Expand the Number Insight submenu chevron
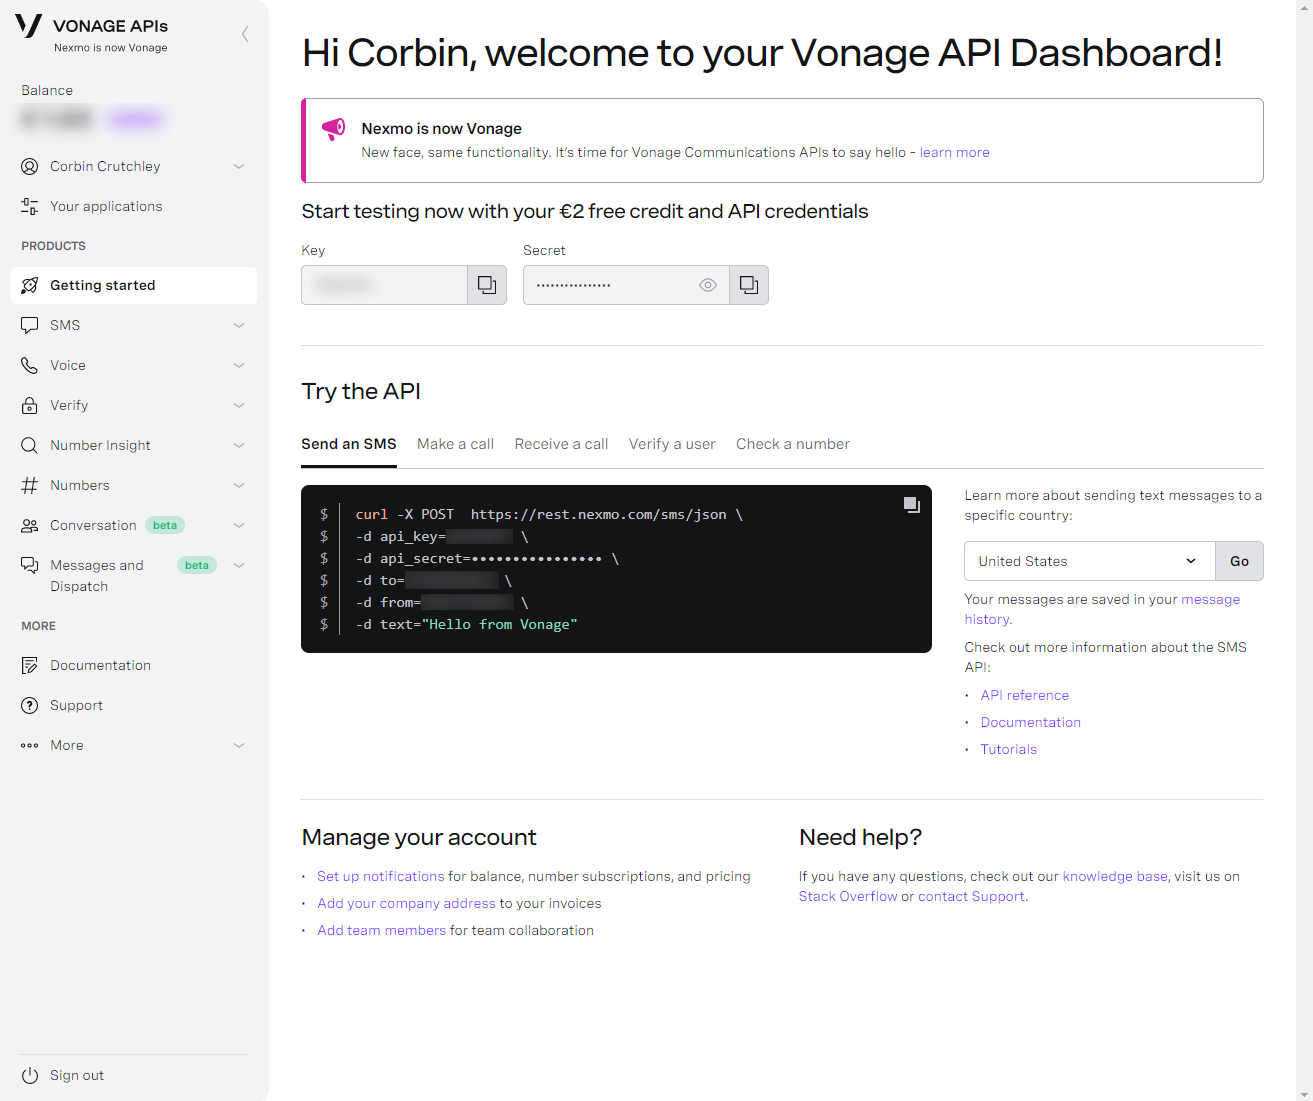The height and width of the screenshot is (1101, 1313). (x=239, y=445)
